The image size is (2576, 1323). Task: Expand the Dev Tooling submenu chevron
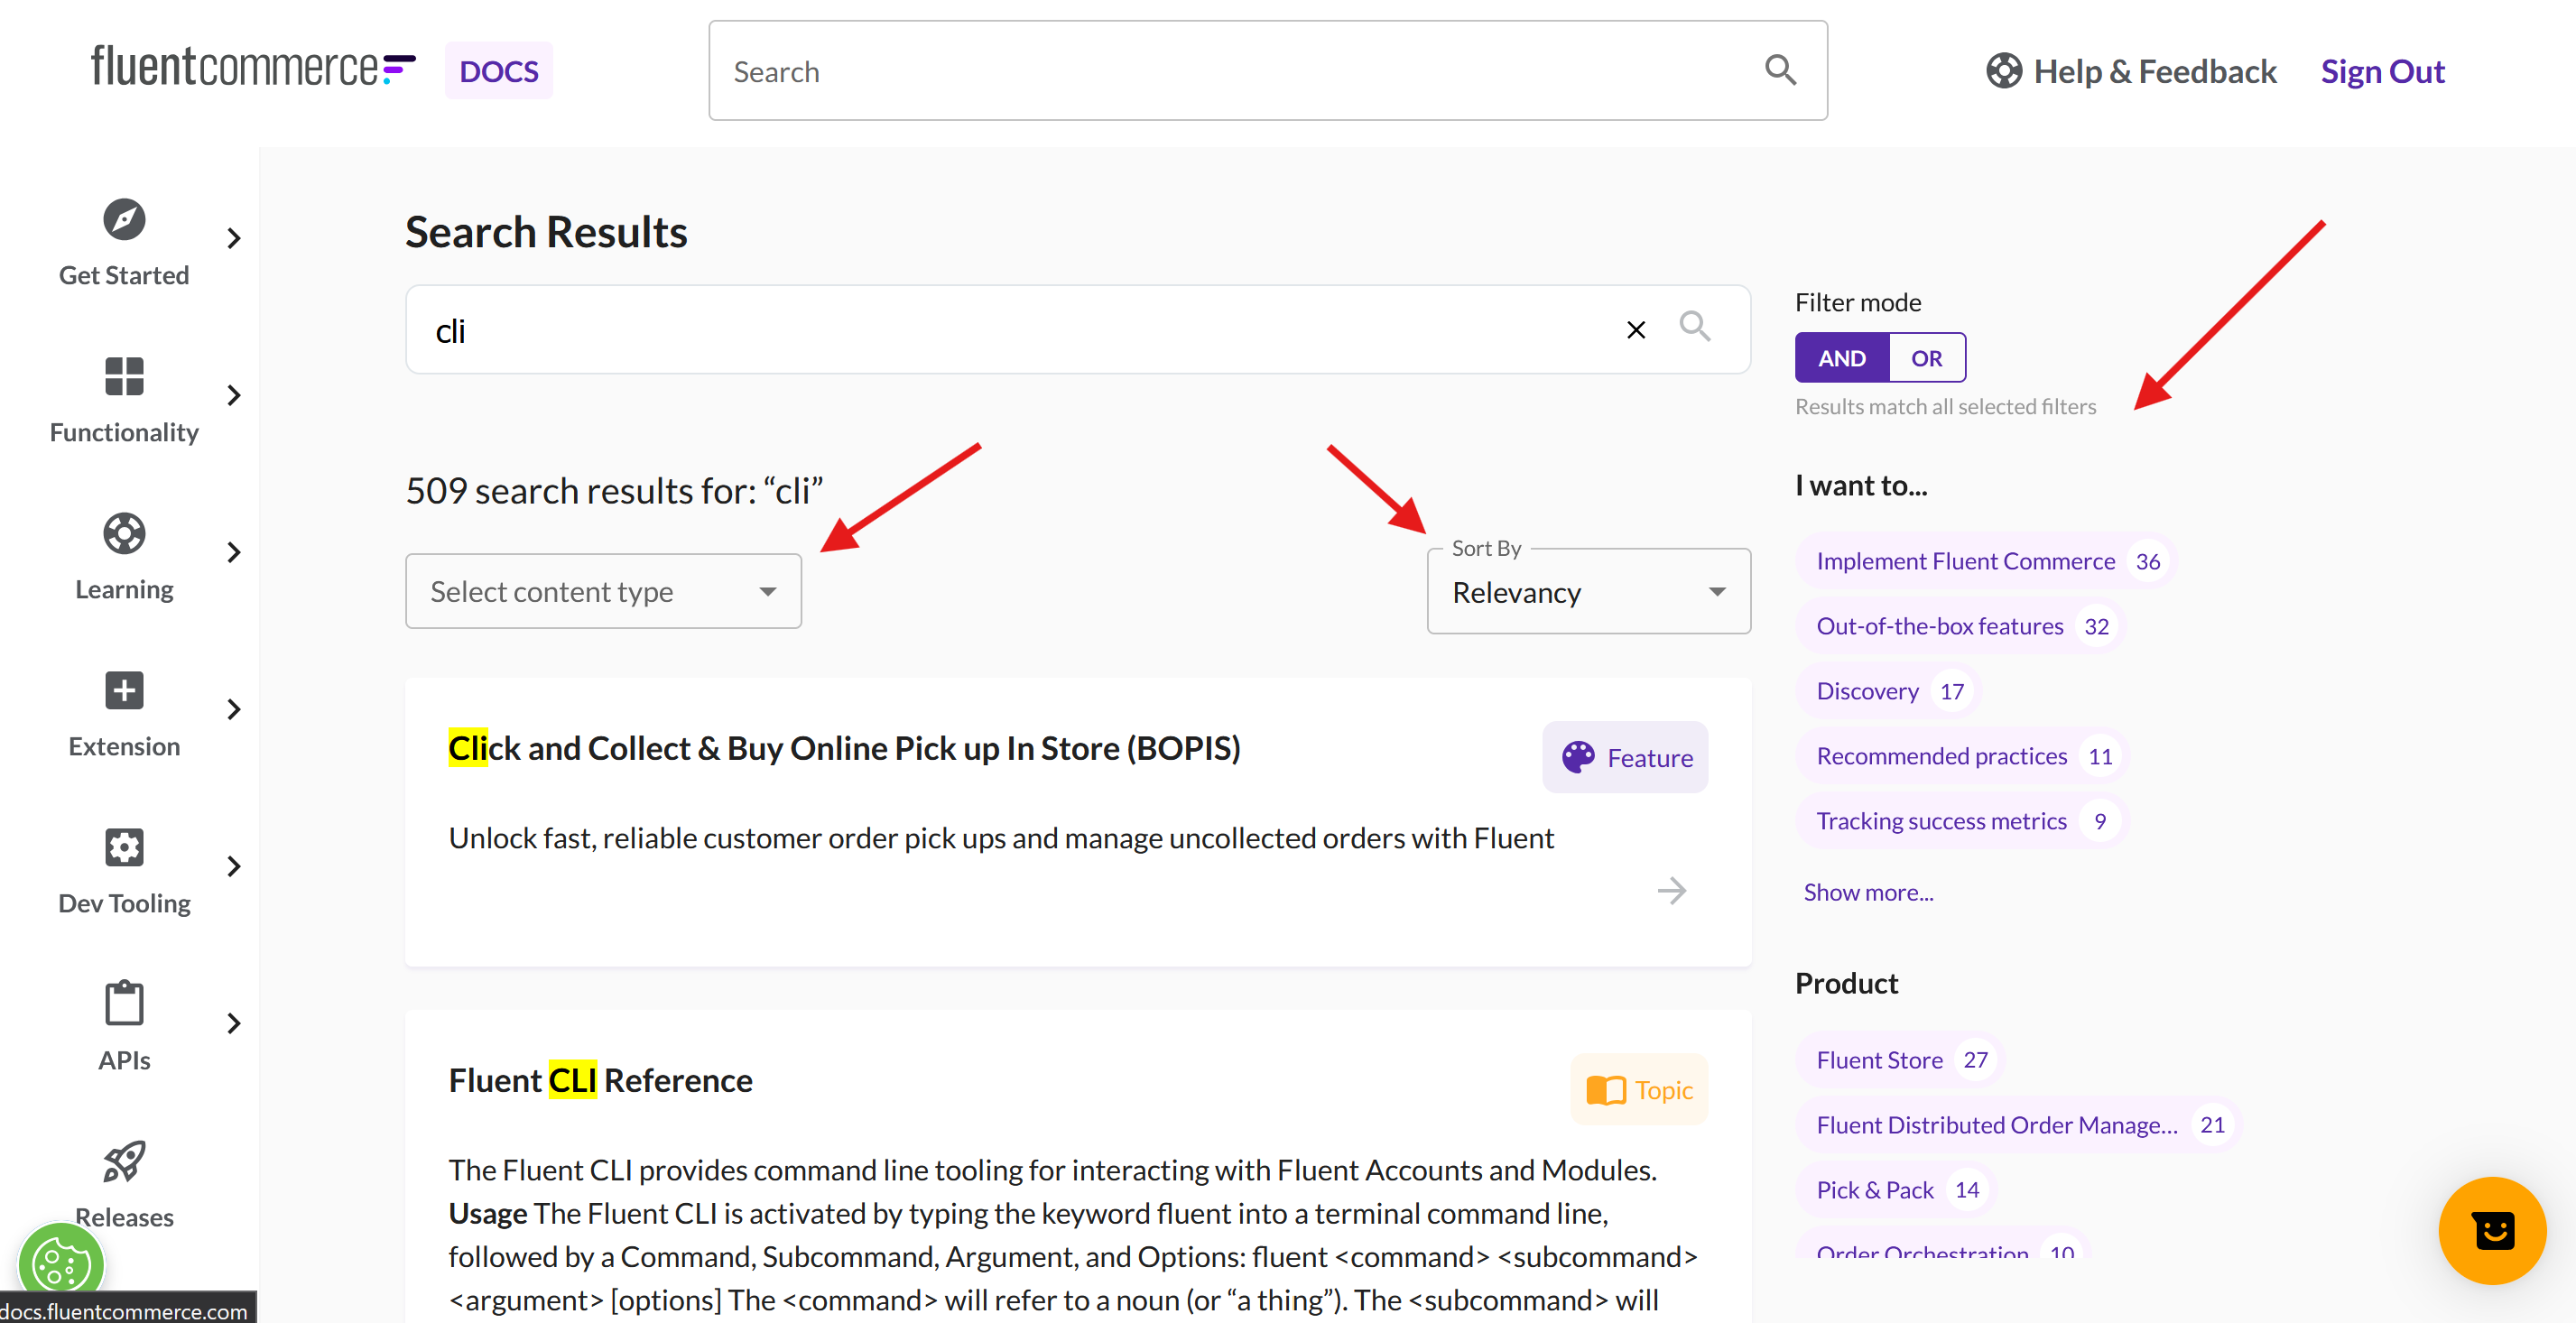[233, 866]
